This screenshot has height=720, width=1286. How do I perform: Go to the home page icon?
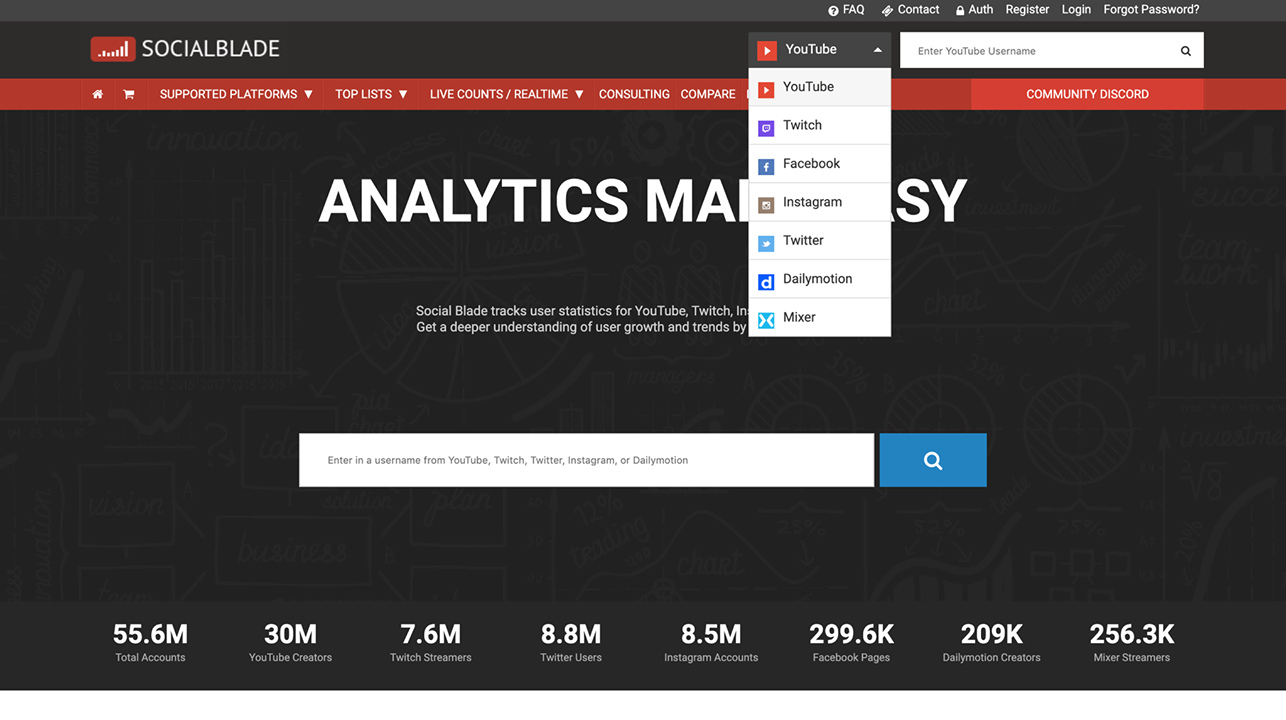[x=98, y=94]
